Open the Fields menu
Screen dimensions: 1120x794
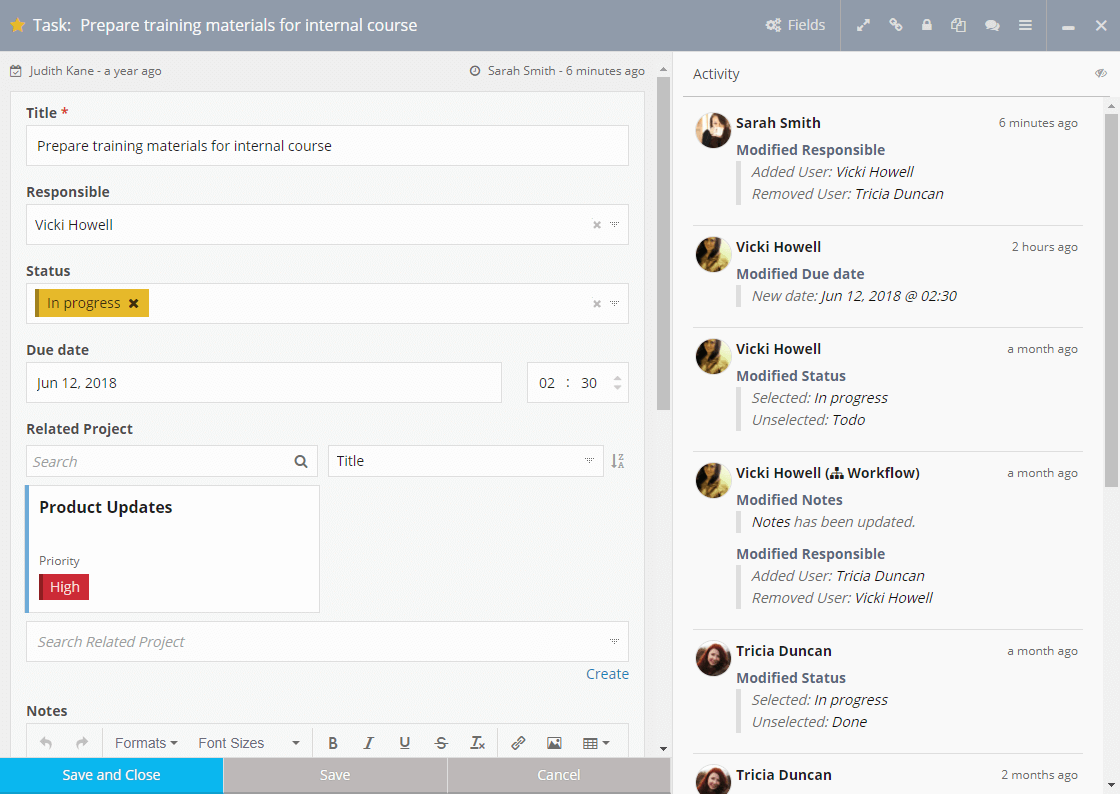(796, 25)
